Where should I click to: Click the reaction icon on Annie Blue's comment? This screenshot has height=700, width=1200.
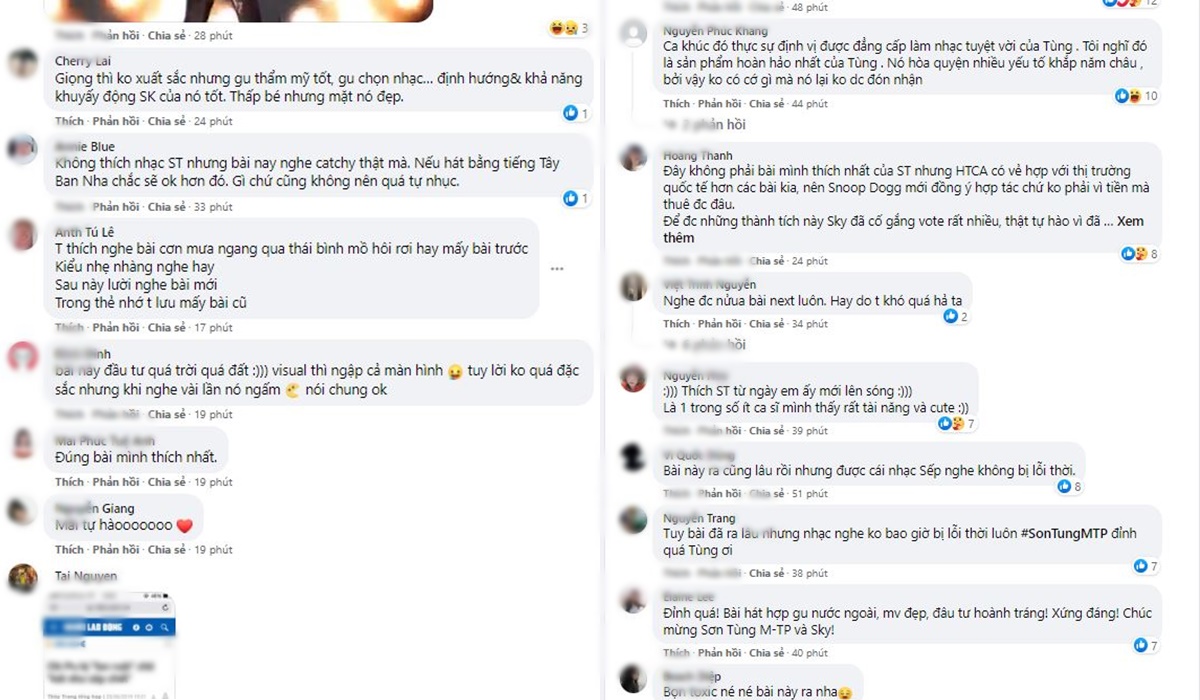tap(571, 199)
